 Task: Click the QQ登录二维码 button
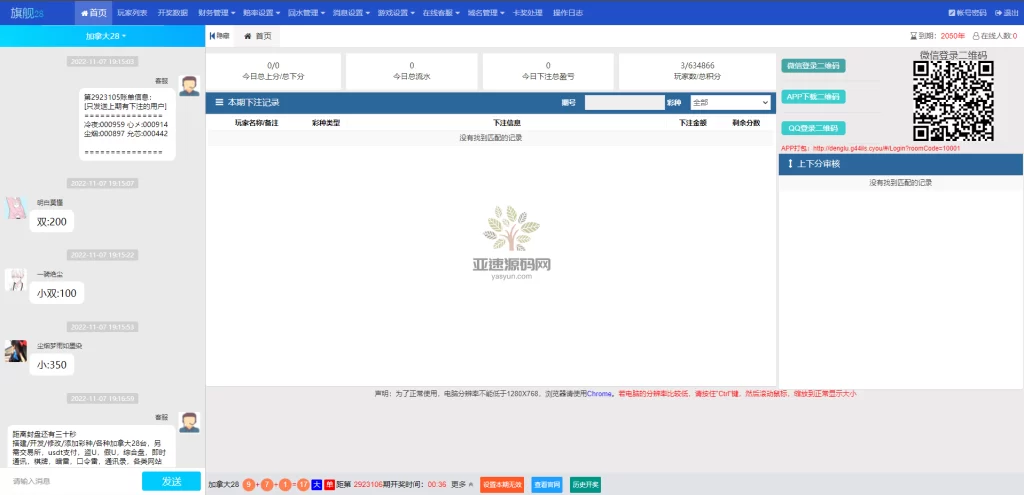tap(813, 128)
